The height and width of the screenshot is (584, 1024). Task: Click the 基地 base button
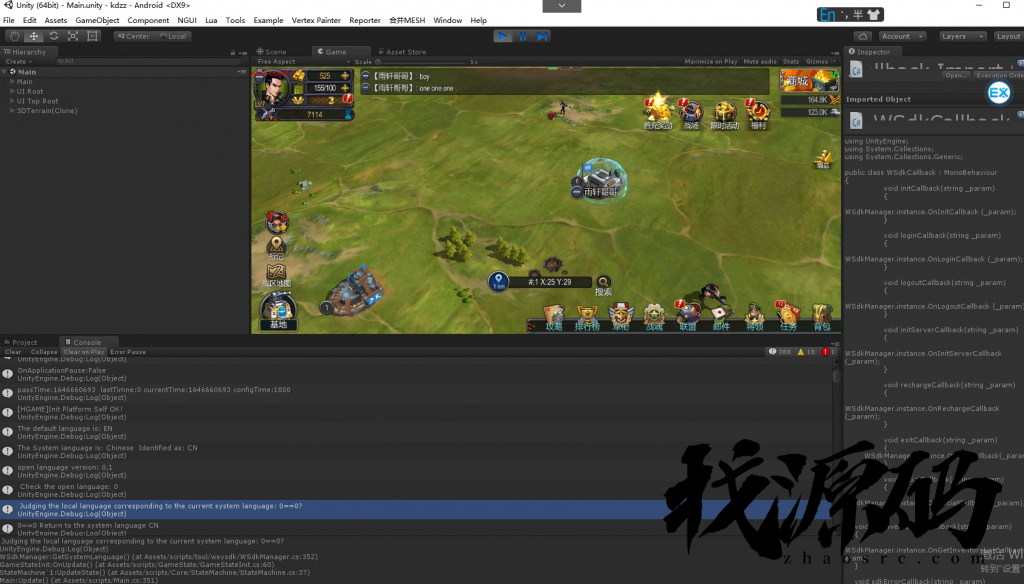pos(278,312)
